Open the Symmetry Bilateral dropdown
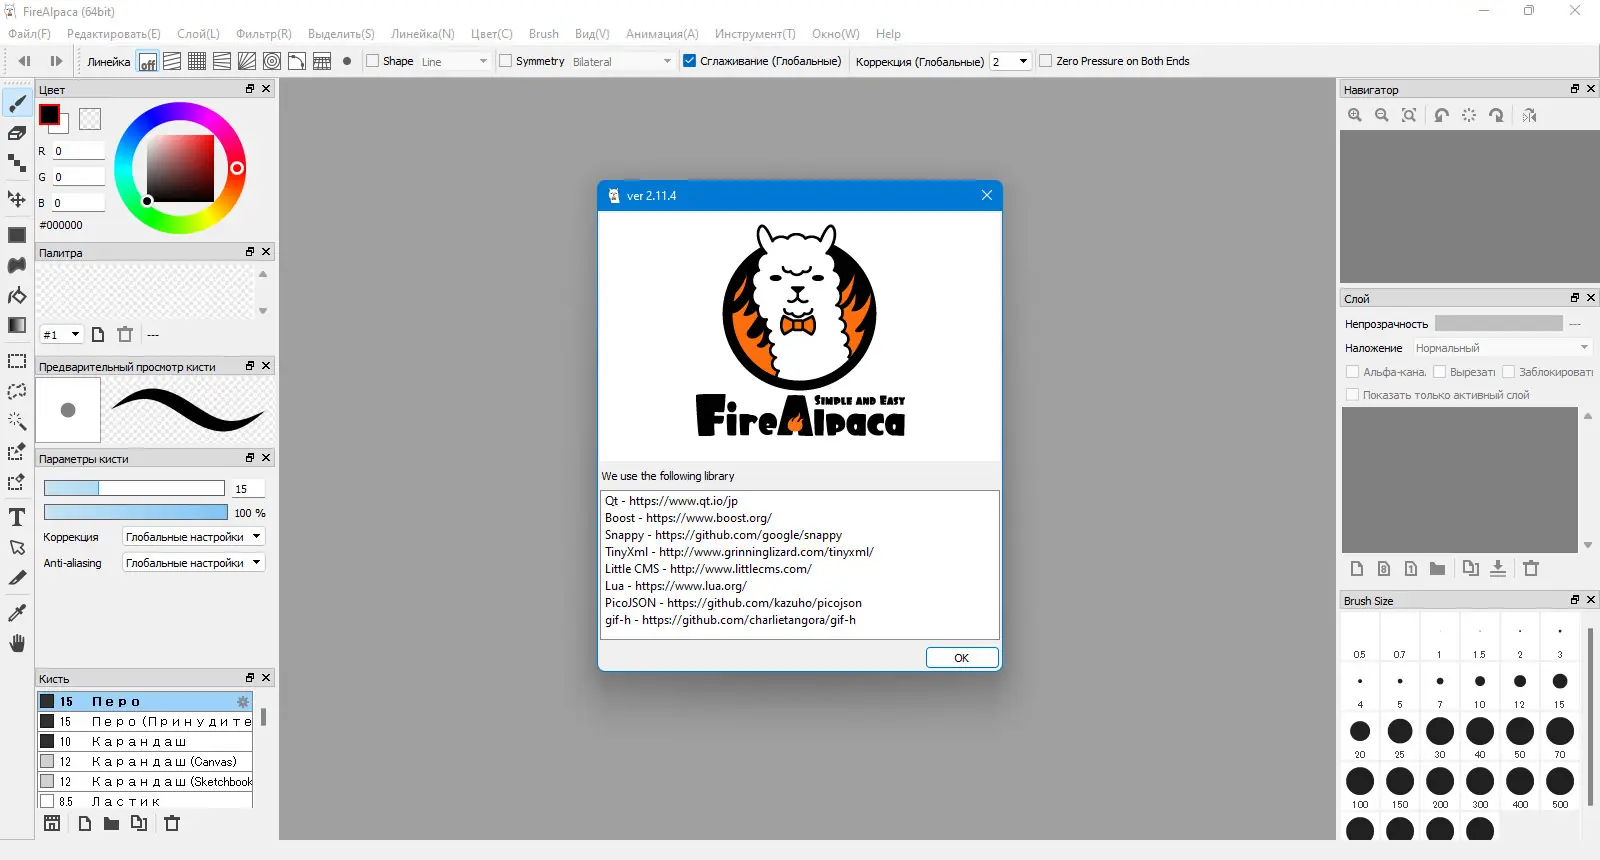Viewport: 1600px width, 860px height. pyautogui.click(x=622, y=61)
